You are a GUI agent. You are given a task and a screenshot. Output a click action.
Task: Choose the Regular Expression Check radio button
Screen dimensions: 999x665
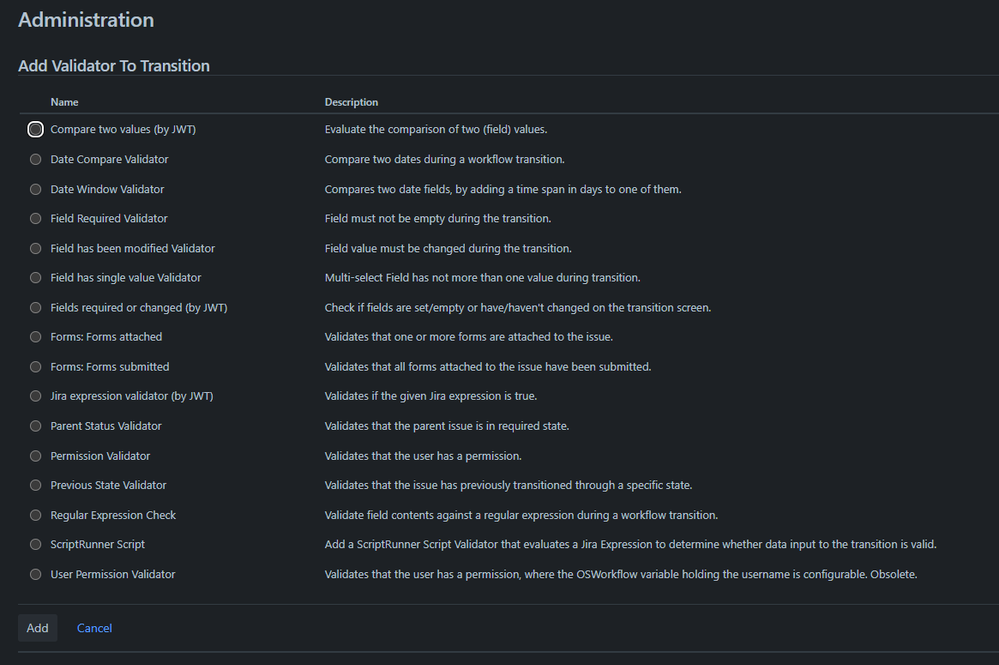[36, 515]
